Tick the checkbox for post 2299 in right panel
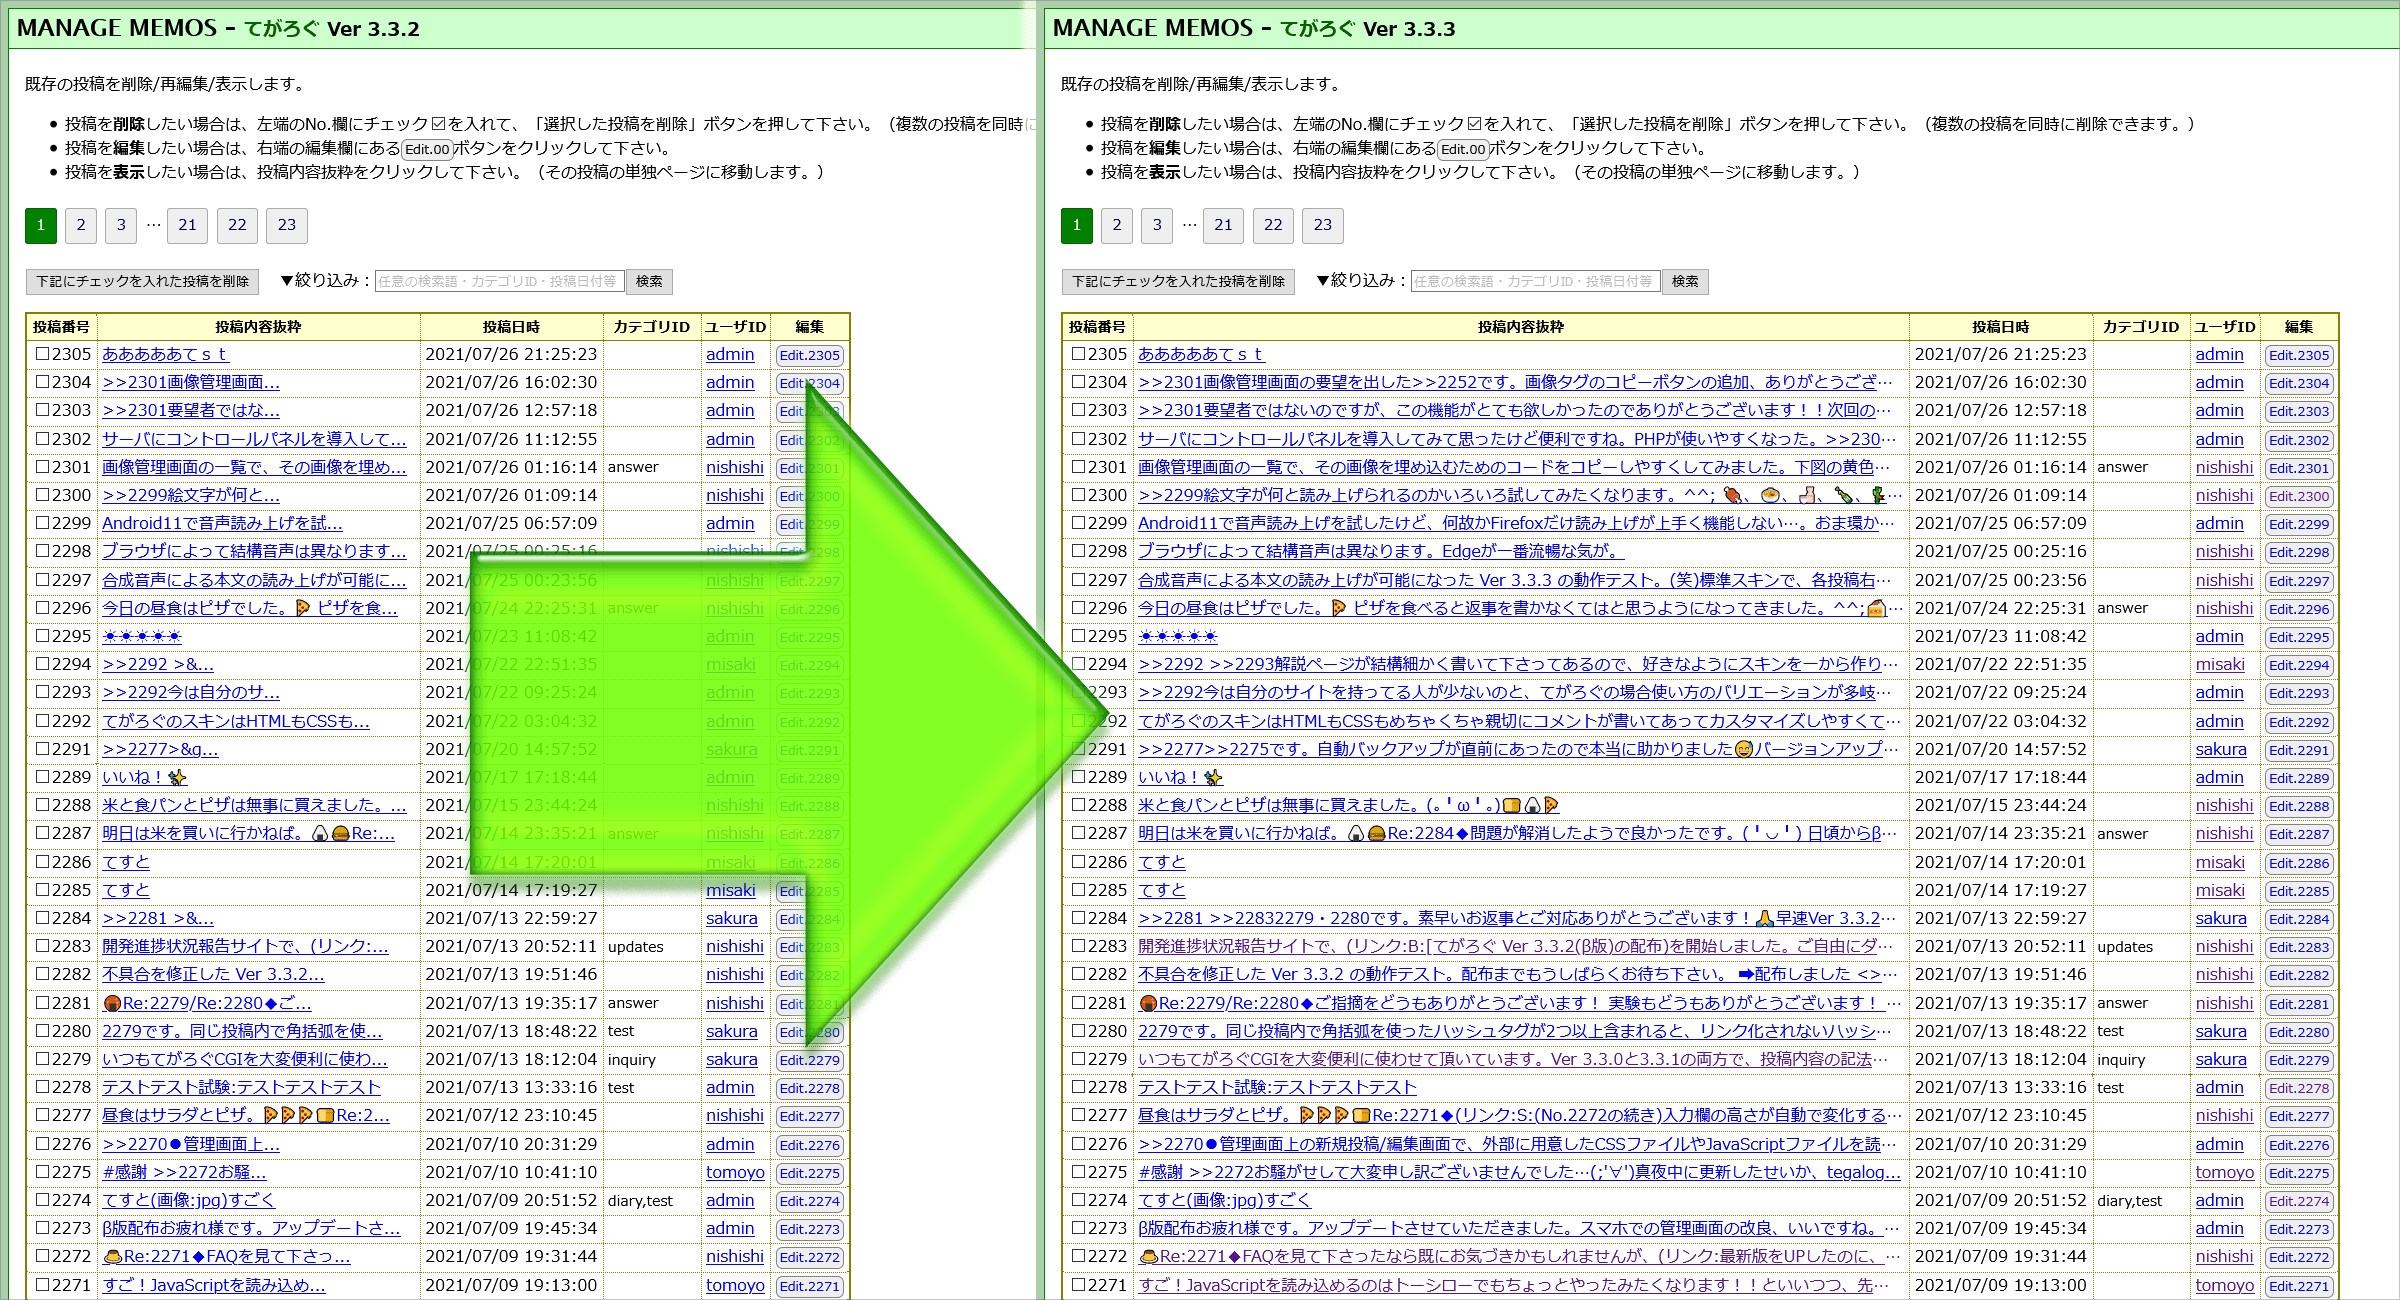Image resolution: width=2400 pixels, height=1300 pixels. pyautogui.click(x=1079, y=523)
